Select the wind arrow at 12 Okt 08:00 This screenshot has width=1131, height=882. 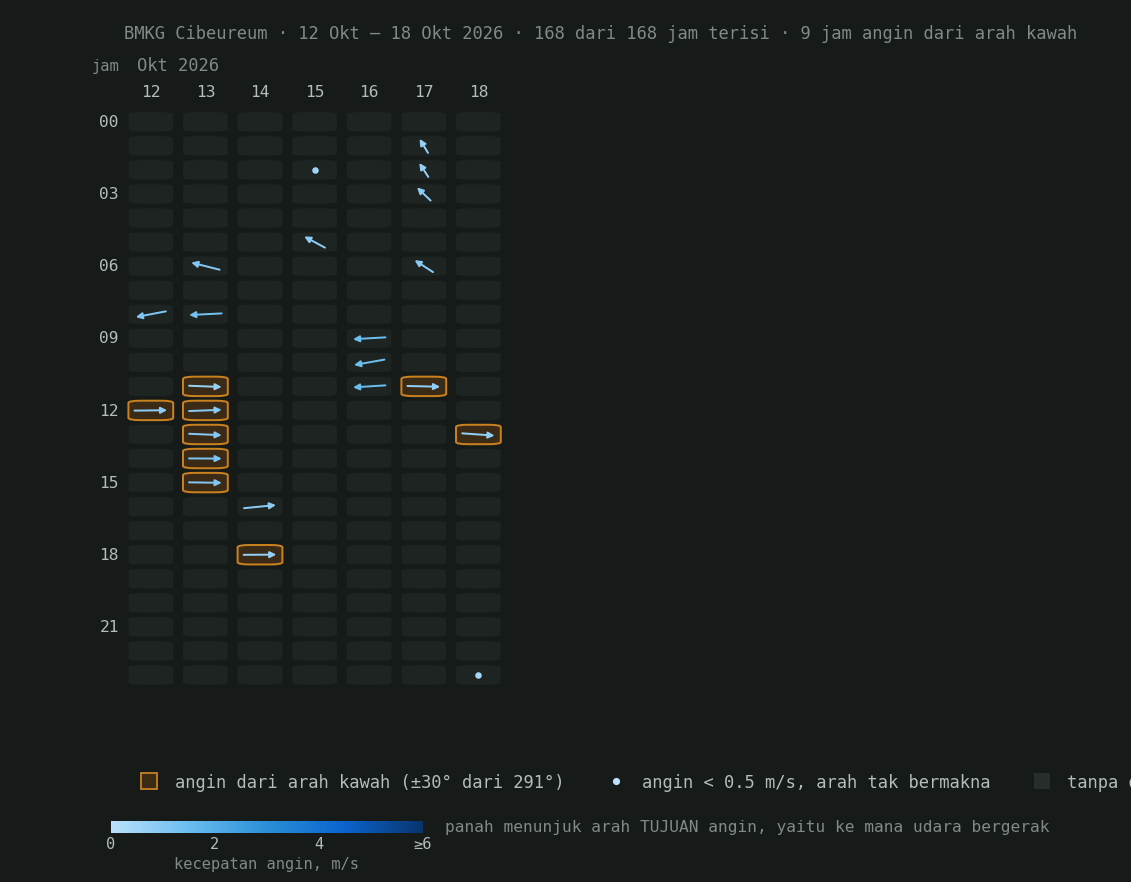point(151,314)
